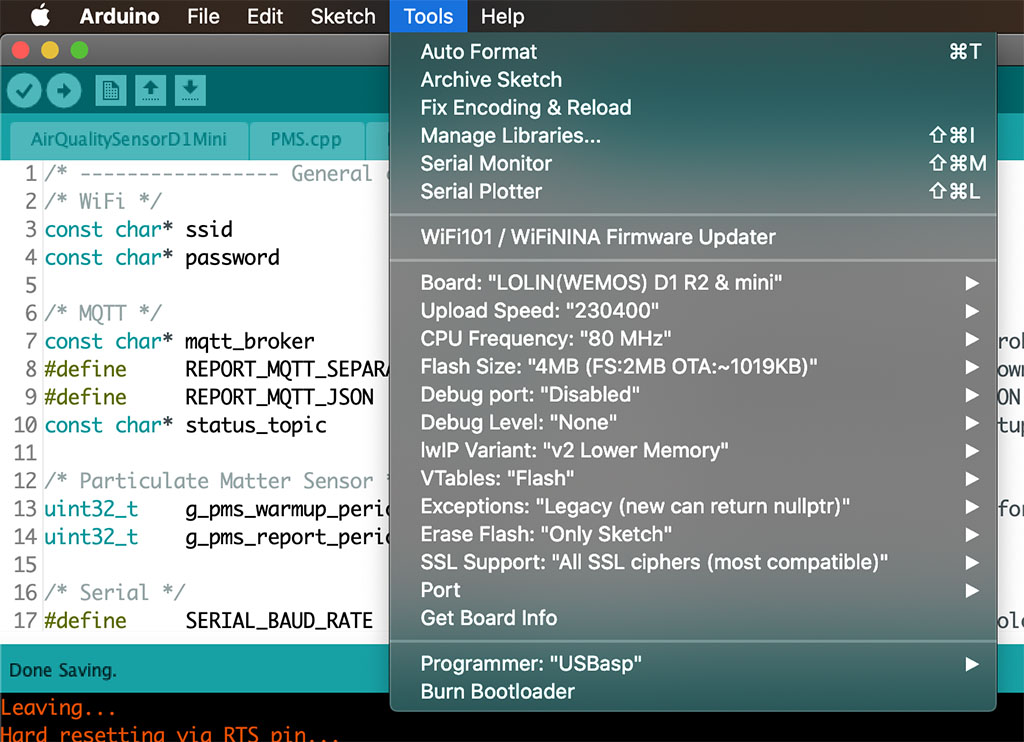Expand the Board LOLIN(WEMOS) D1 submenu
Viewport: 1024px width, 742px height.
[x=693, y=283]
